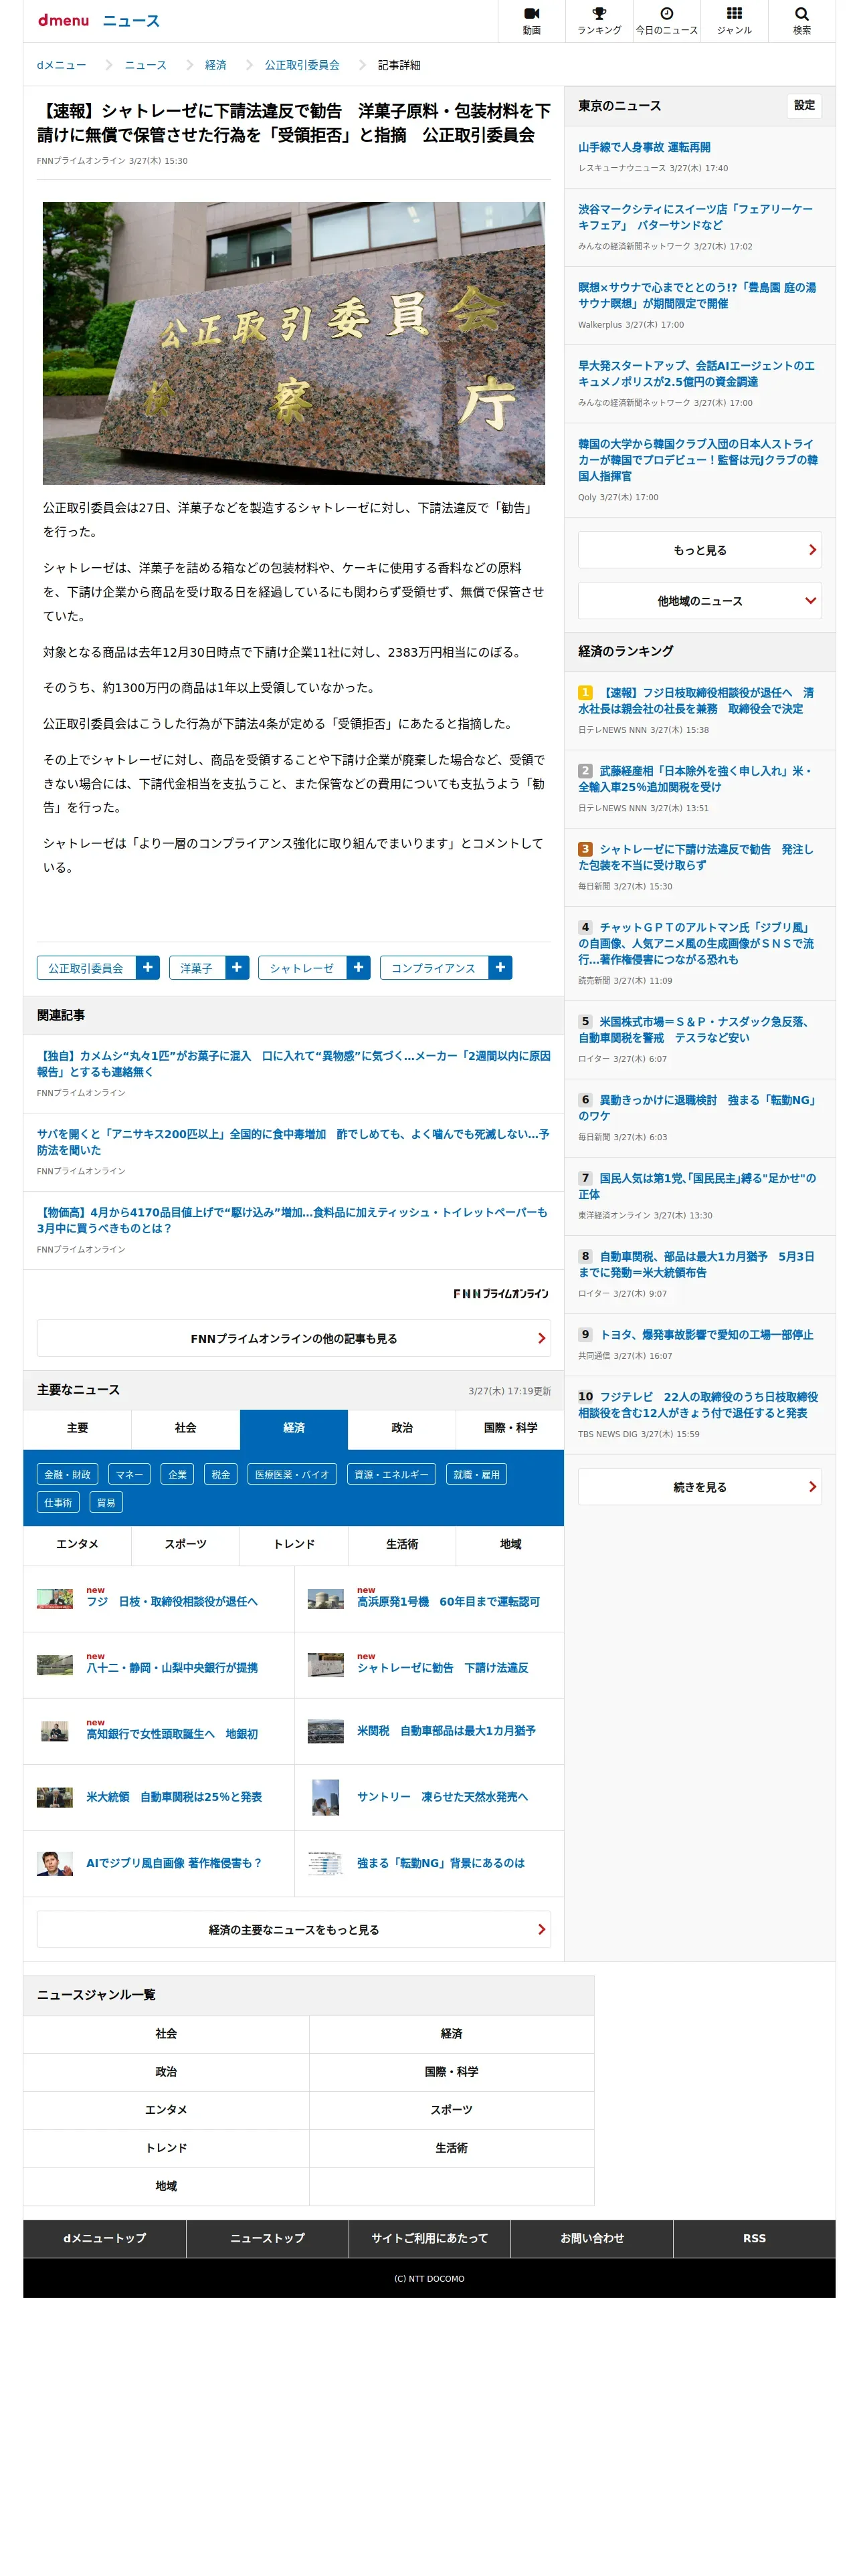Open the ジャンル grid icon
This screenshot has width=859, height=2576.
pos(734,20)
